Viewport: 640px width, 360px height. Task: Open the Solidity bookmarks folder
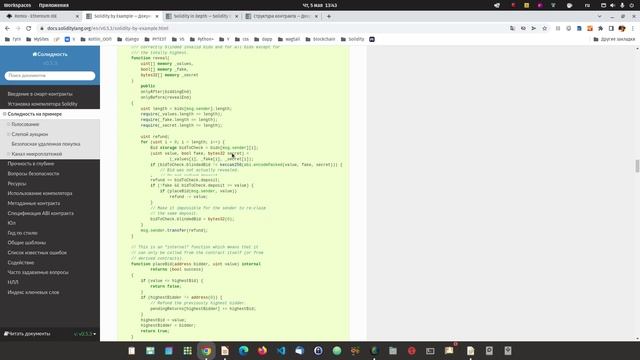coord(352,39)
